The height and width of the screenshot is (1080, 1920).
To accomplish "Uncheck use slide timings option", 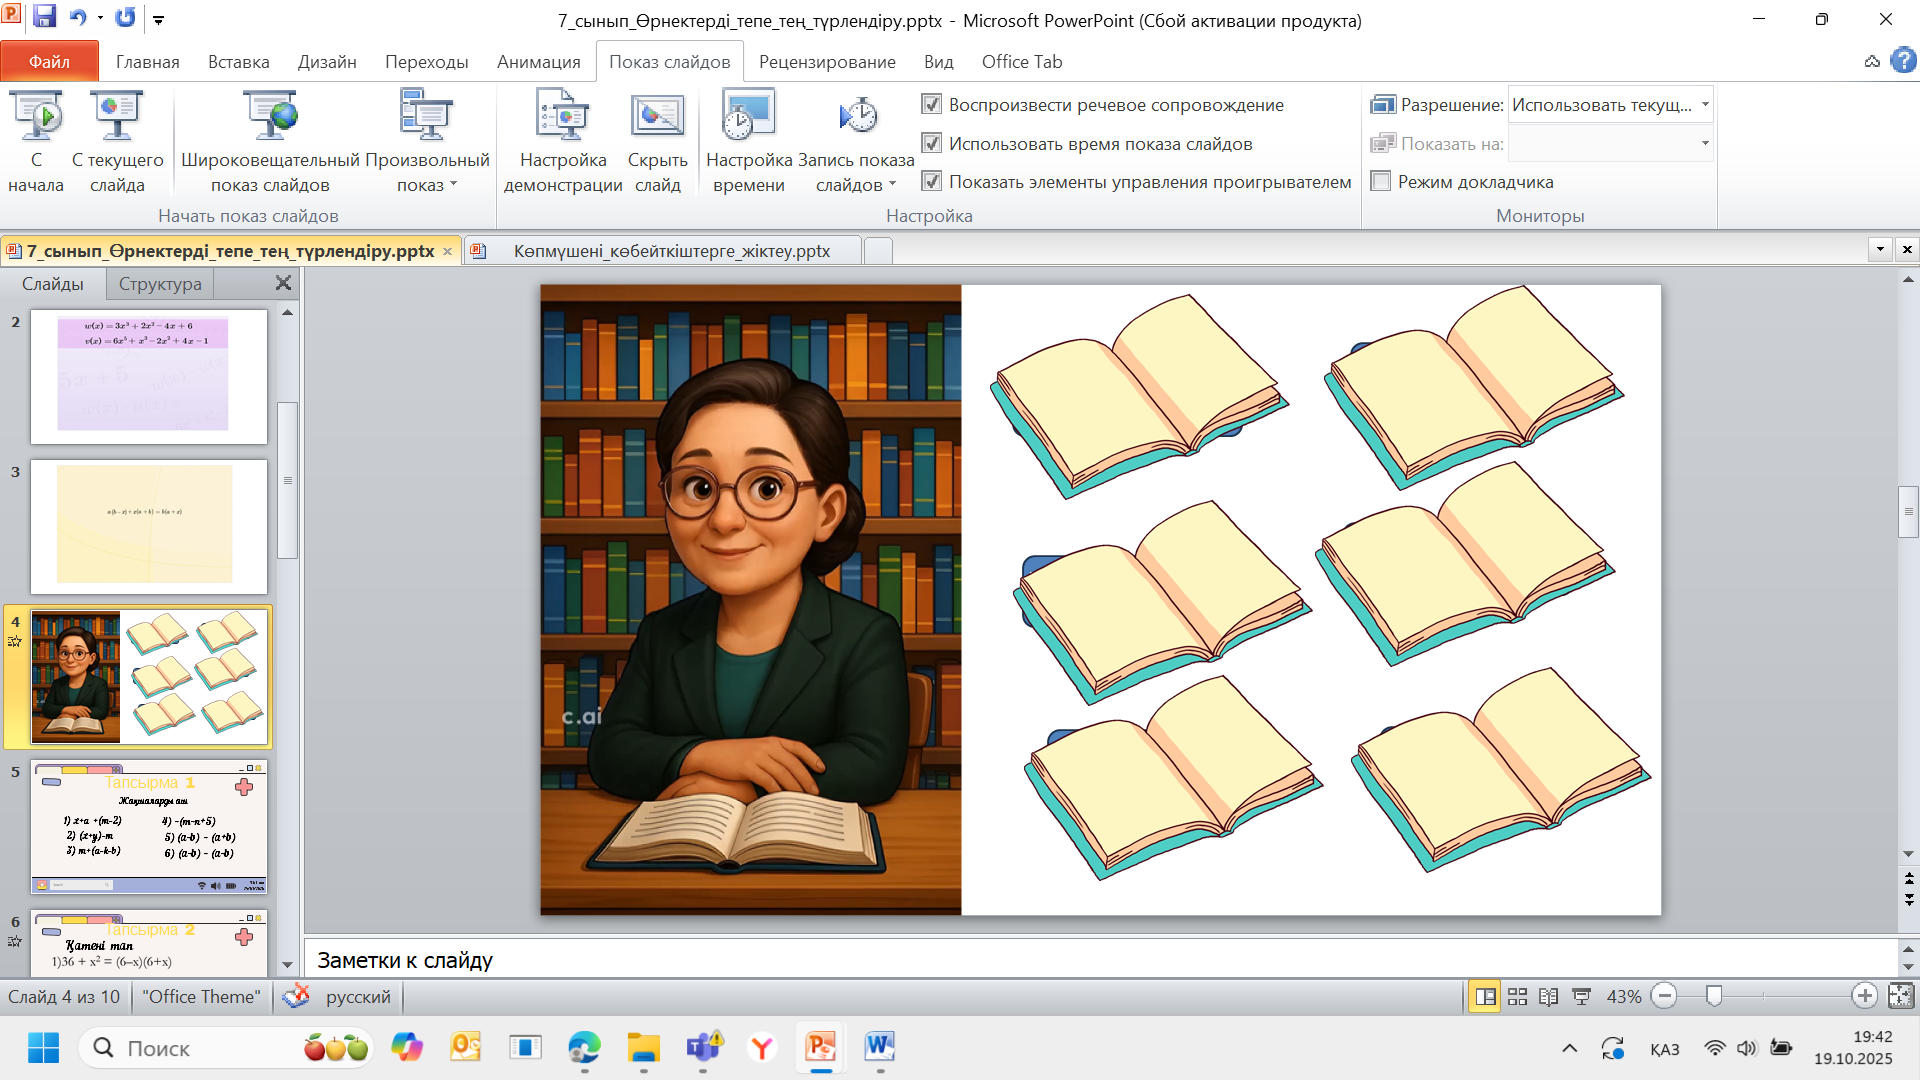I will [932, 144].
